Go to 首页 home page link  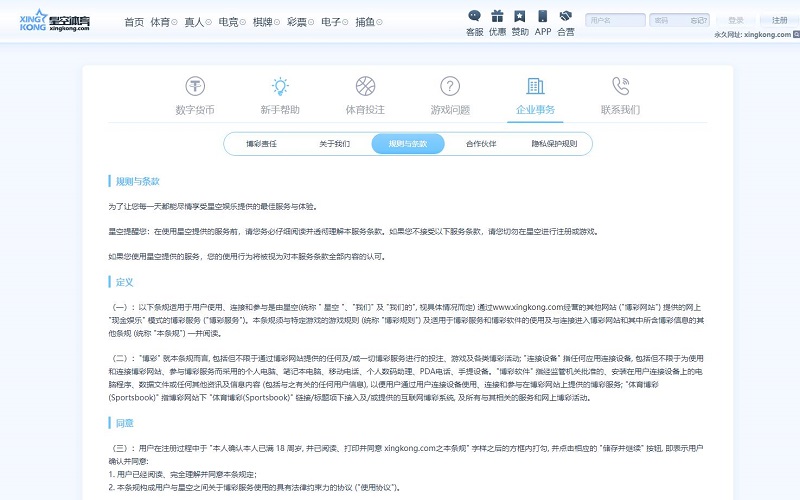tap(134, 22)
